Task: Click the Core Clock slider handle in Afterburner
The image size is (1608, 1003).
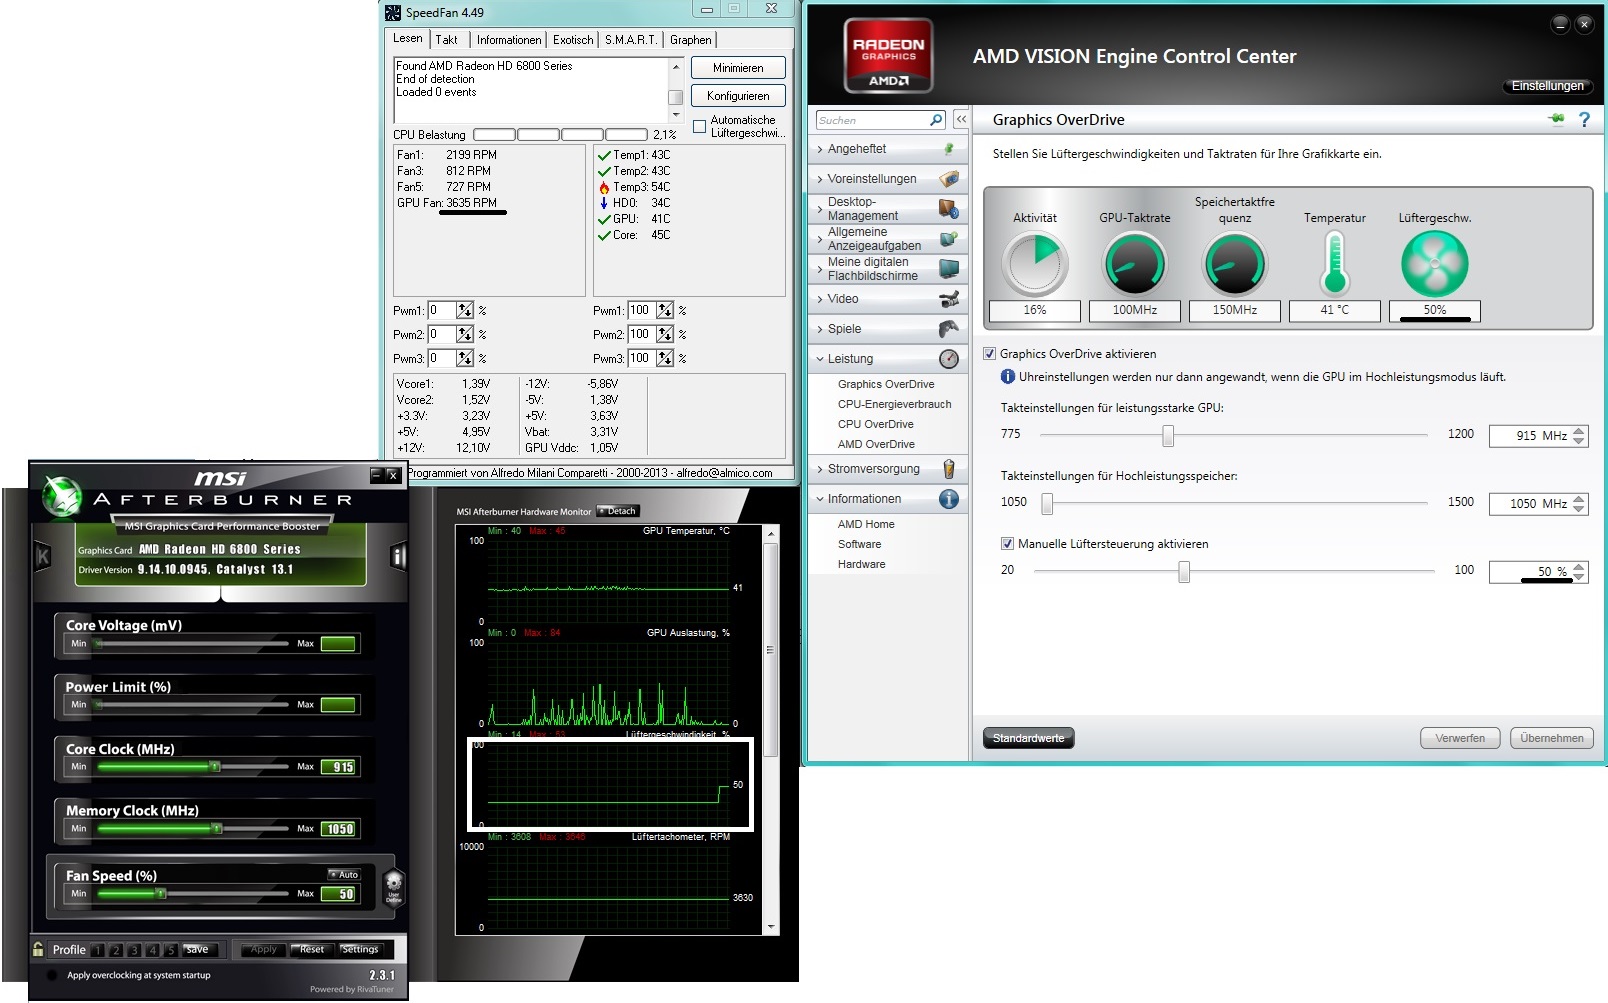Action: click(x=215, y=767)
